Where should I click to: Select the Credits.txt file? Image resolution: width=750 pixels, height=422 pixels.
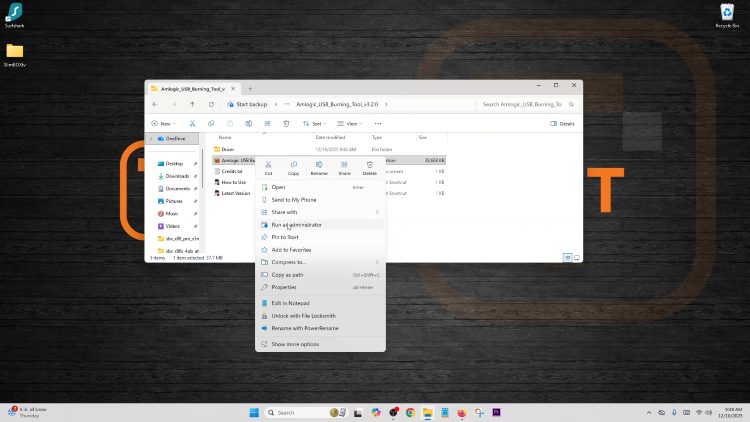(232, 171)
